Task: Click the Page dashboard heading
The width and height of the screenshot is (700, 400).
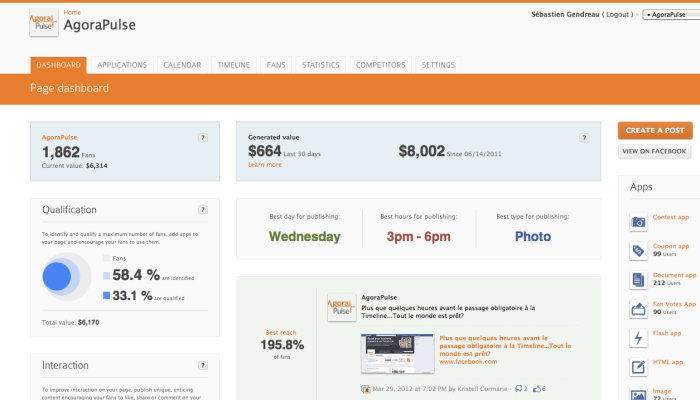Action: coord(69,88)
